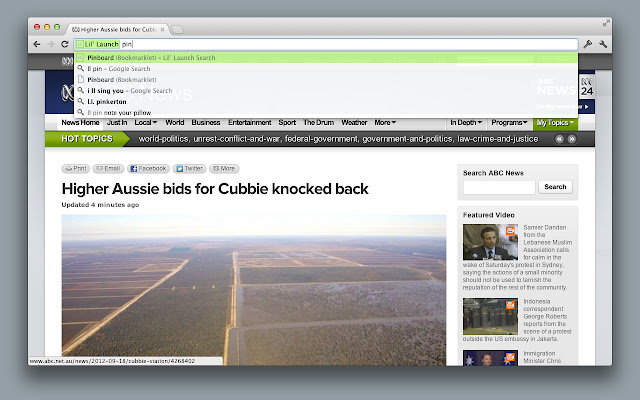Expand the More dropdown in navigation

click(385, 122)
